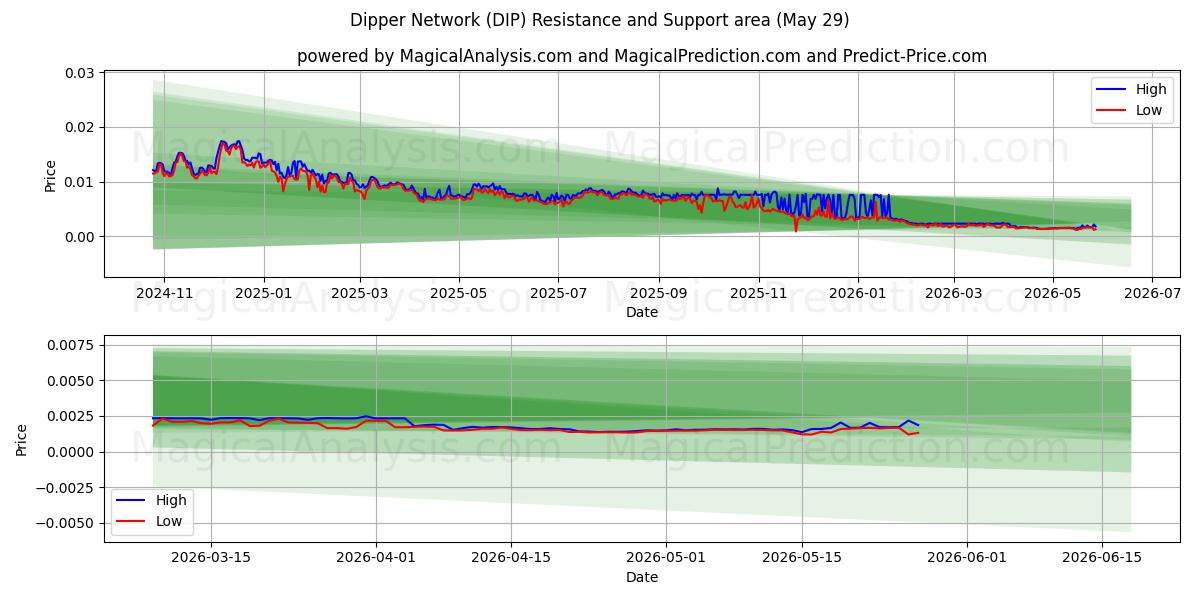Click the 'Date' axis label under the bottom chart
Image resolution: width=1200 pixels, height=600 pixels.
[642, 577]
